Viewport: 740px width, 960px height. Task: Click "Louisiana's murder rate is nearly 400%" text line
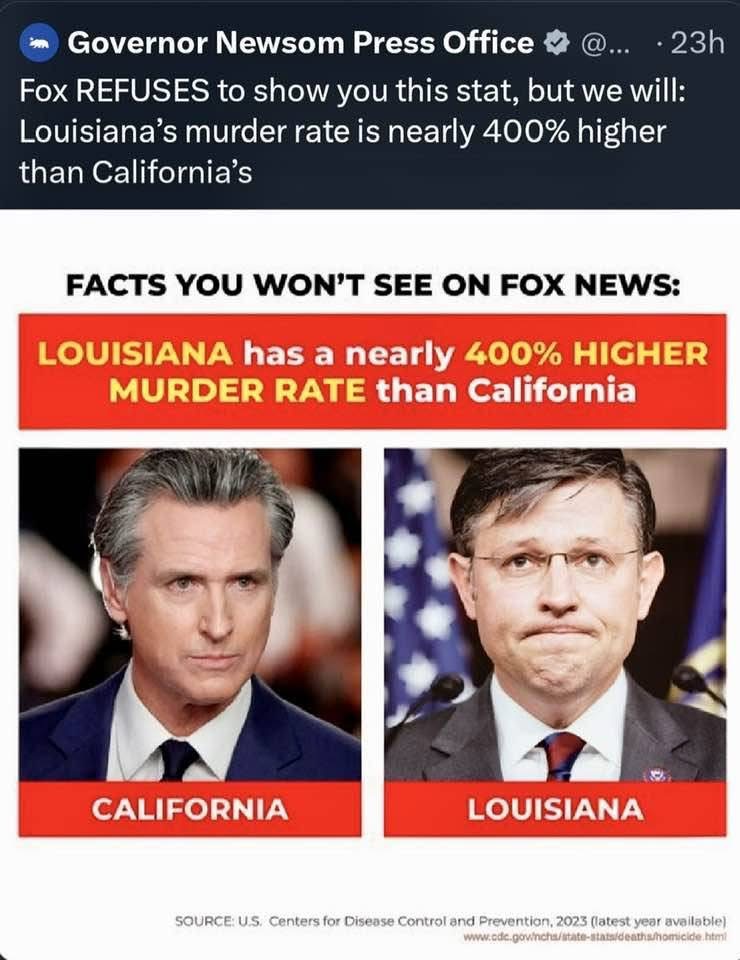(x=342, y=132)
